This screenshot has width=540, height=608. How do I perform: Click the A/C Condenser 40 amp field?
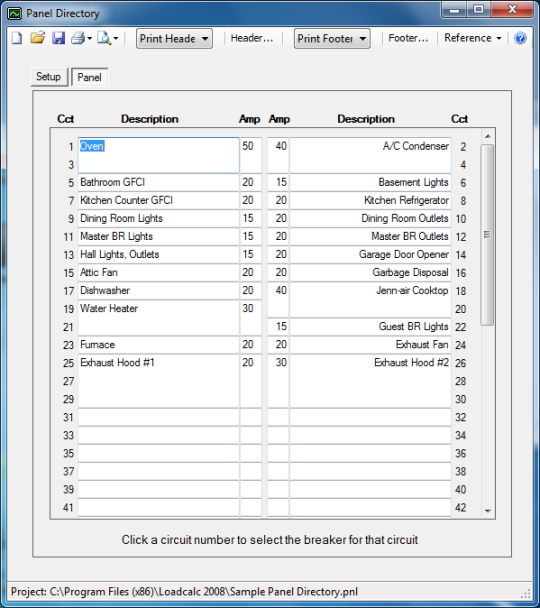click(x=278, y=155)
